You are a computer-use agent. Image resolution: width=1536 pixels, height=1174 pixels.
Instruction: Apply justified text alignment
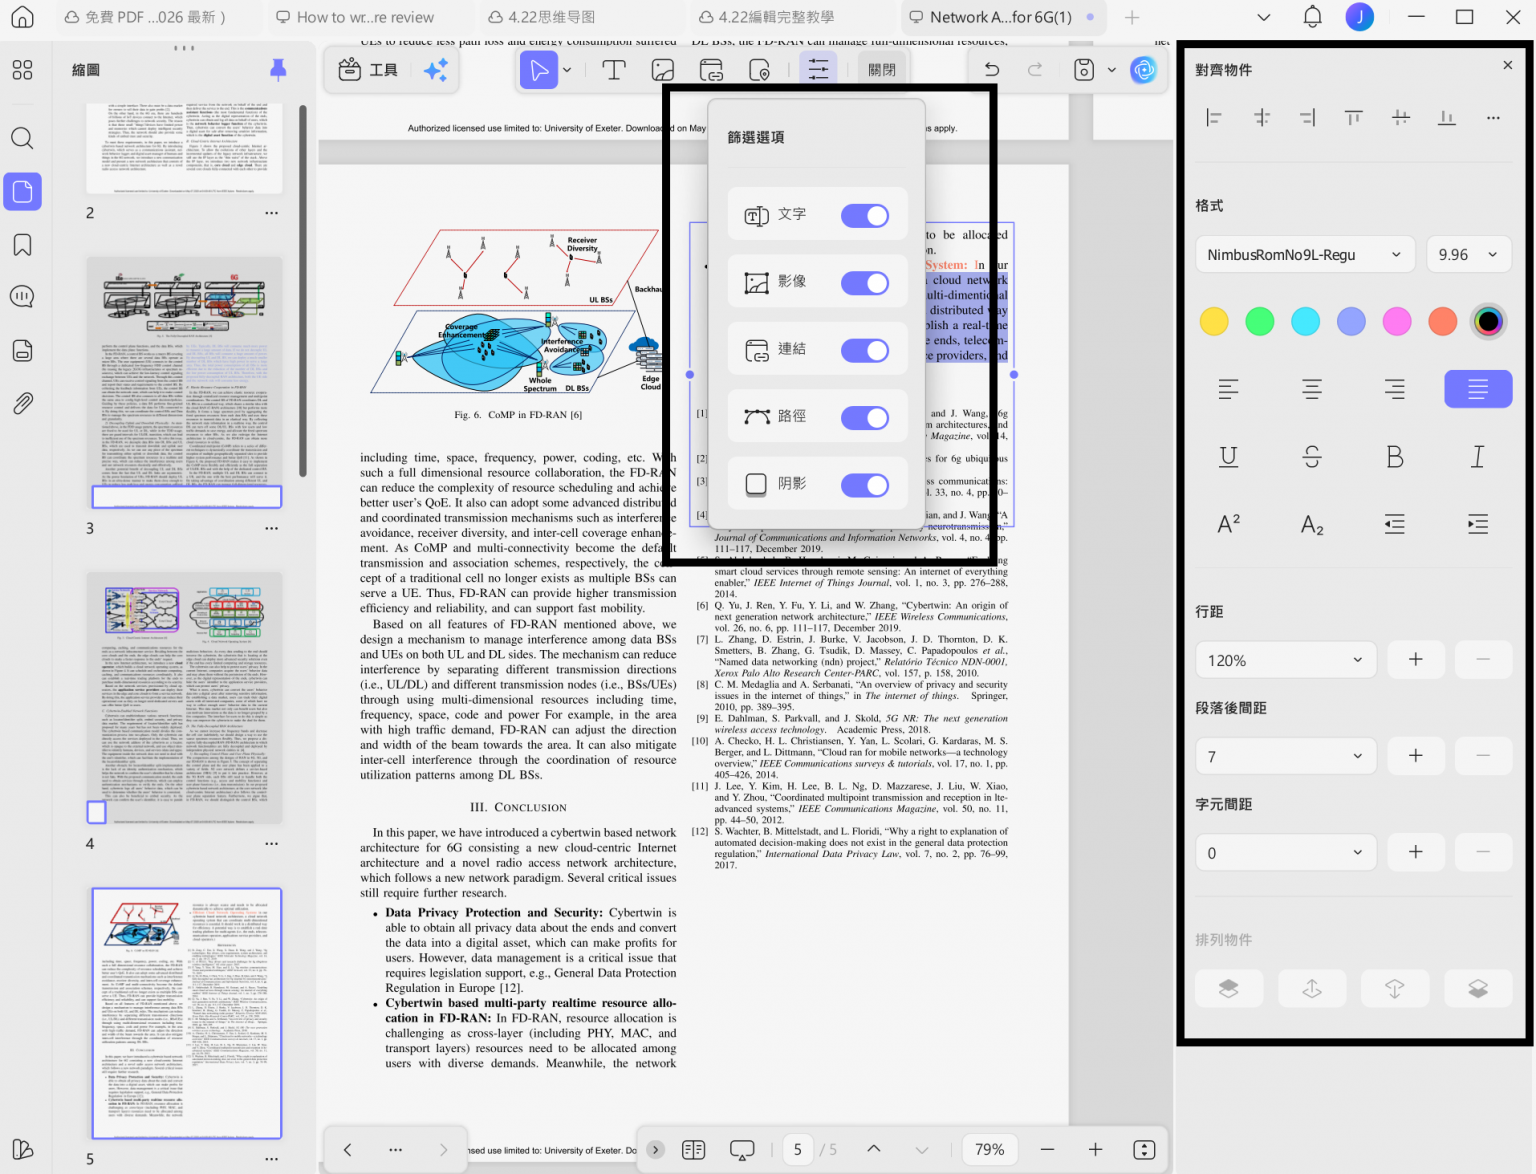pos(1478,389)
